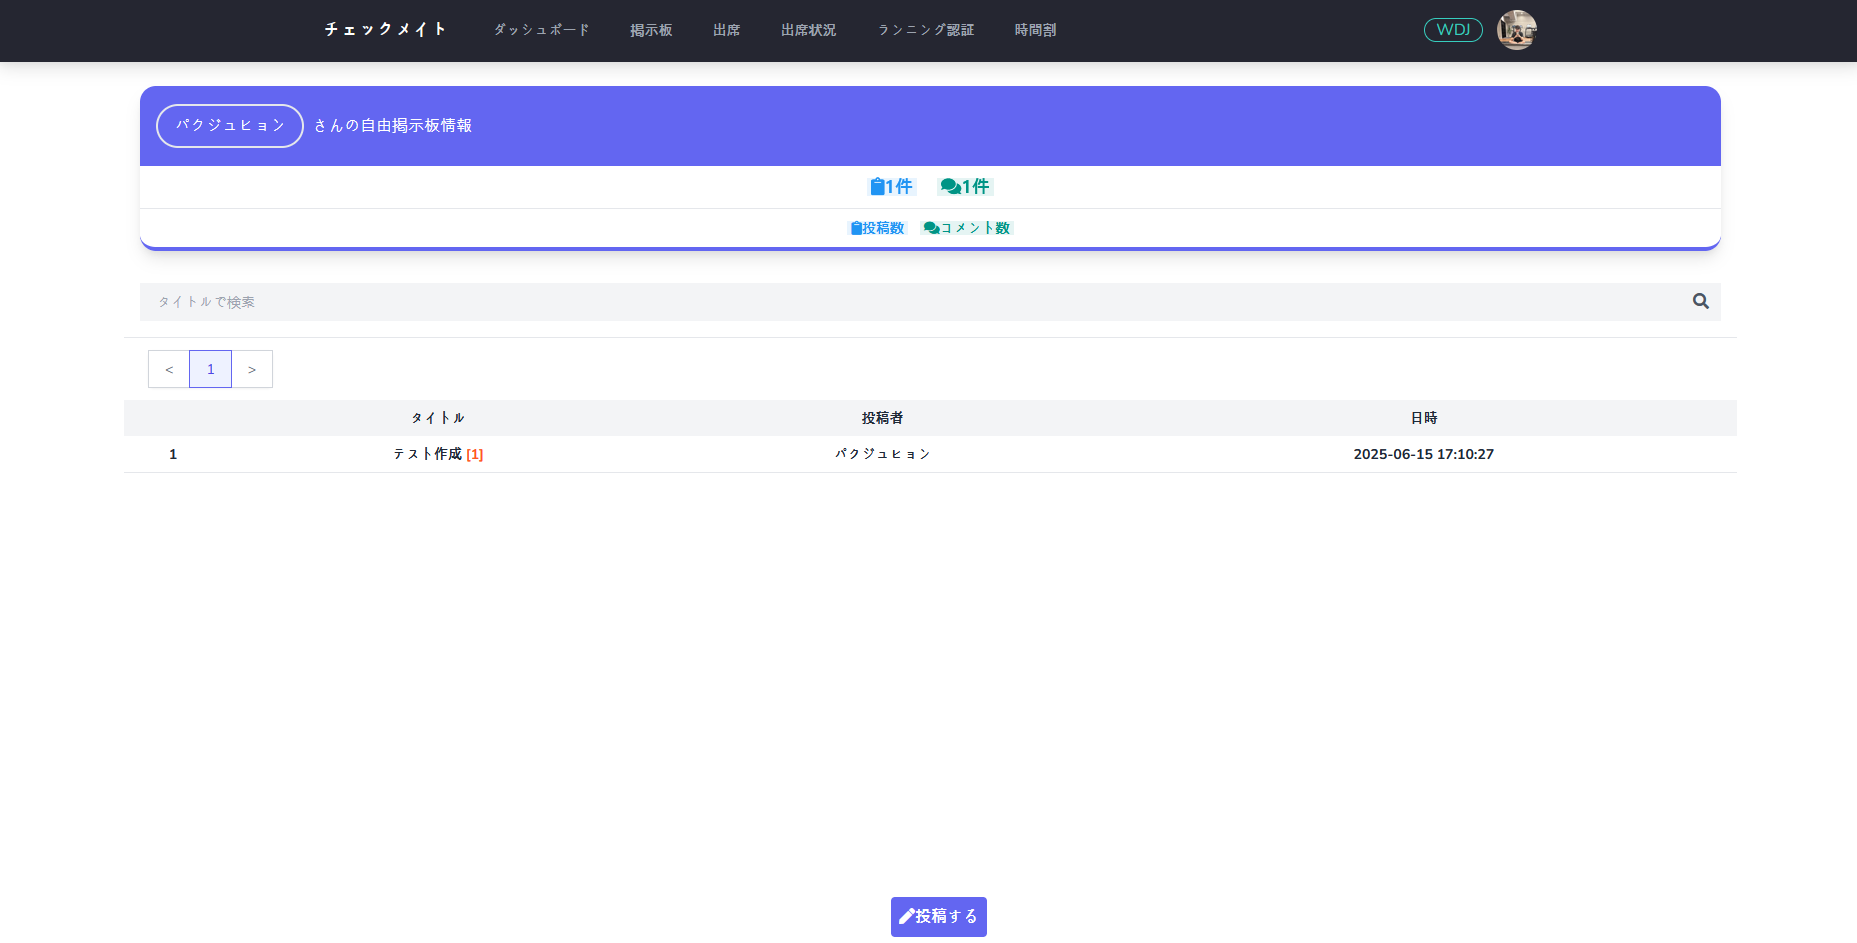Click the search magnifier icon
The width and height of the screenshot is (1857, 943).
click(x=1700, y=301)
